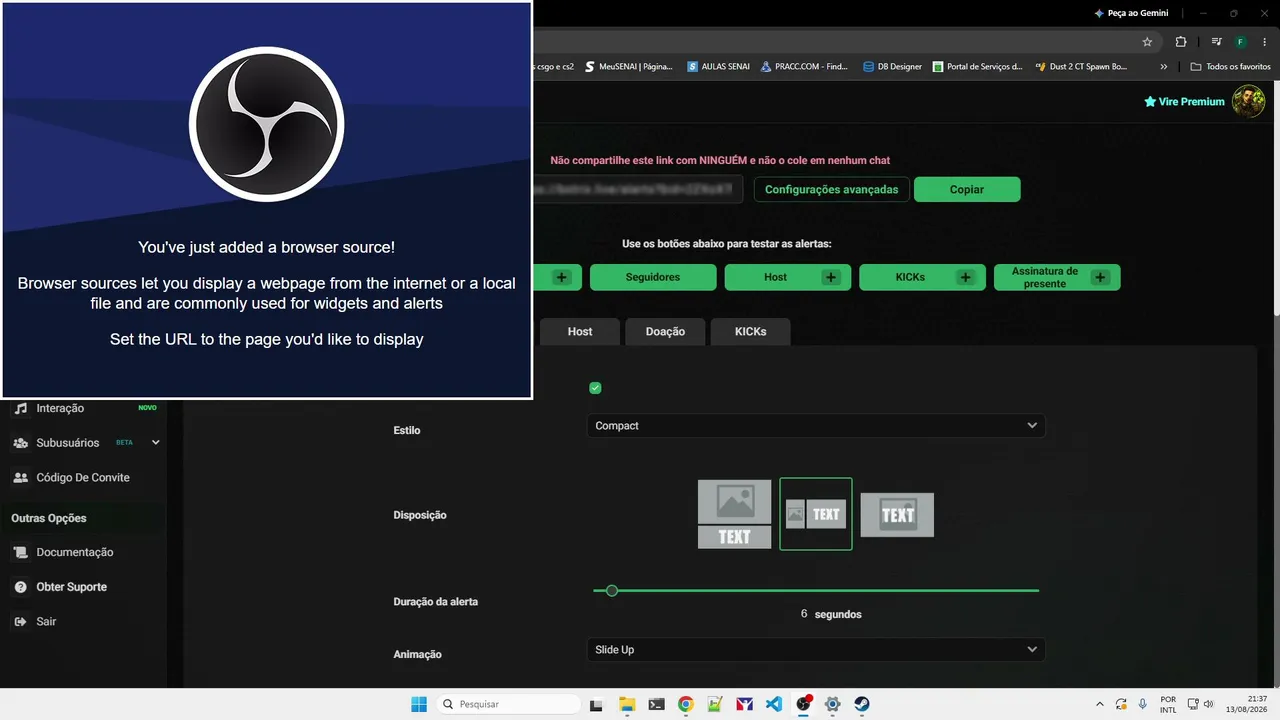Click the Pesquisar taskbar search box

[x=507, y=704]
